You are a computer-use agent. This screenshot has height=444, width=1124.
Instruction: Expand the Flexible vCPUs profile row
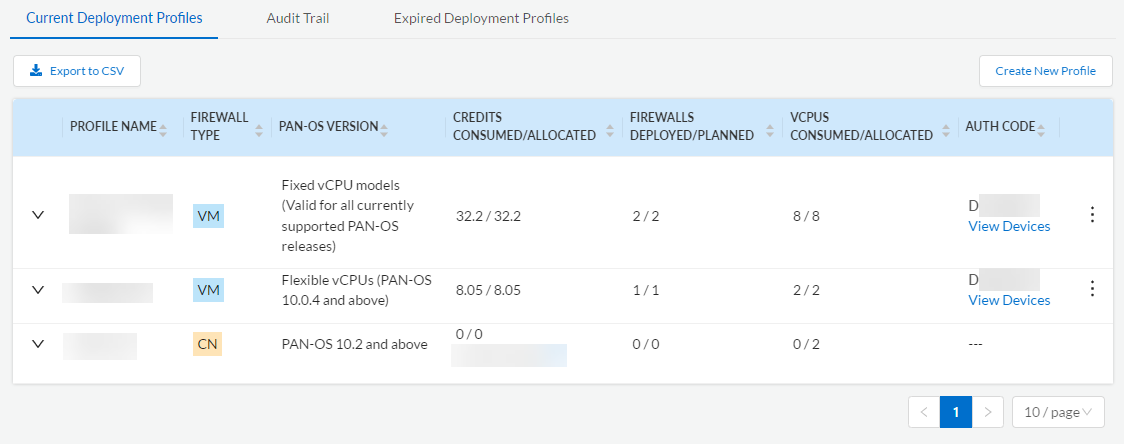[38, 290]
